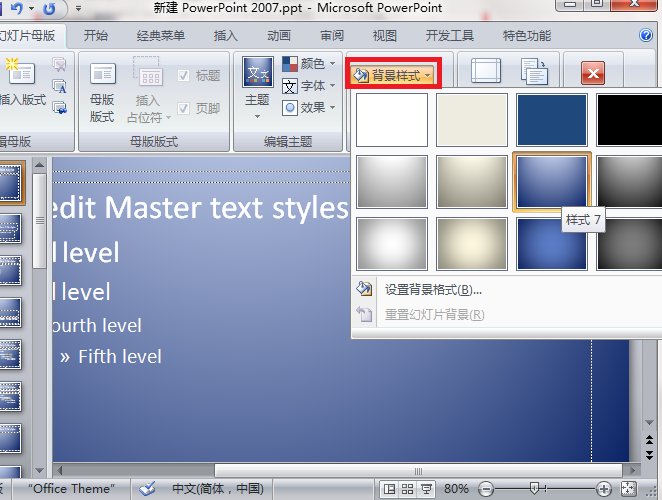
Task: Choose the cream radial gradient swatch
Action: coord(472,244)
